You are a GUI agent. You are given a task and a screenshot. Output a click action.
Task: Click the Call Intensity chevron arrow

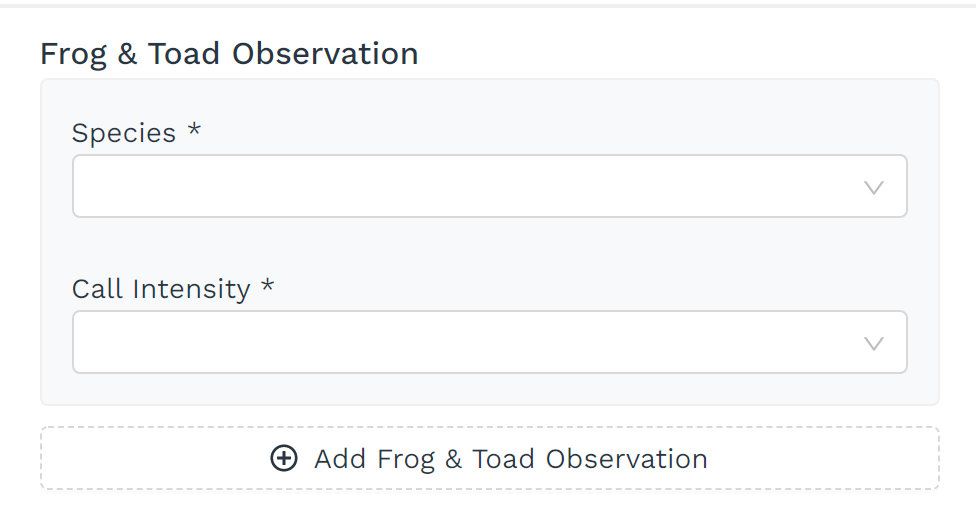click(x=873, y=343)
